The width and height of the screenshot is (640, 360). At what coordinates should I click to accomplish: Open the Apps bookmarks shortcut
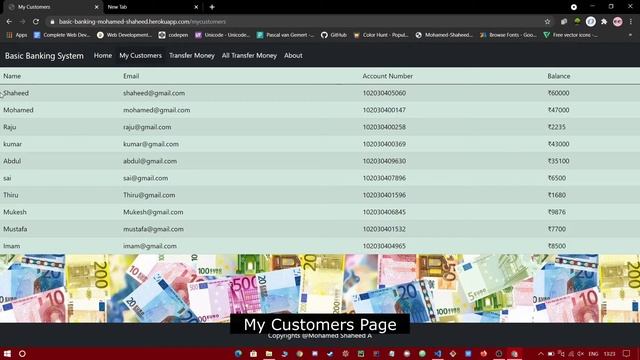(17, 35)
